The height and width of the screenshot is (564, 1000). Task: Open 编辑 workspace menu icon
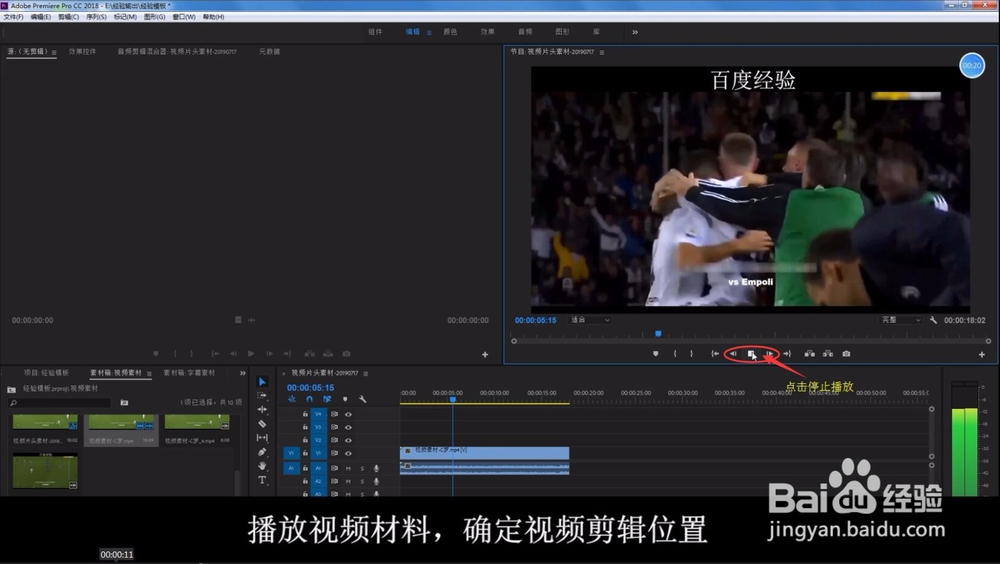tap(429, 32)
